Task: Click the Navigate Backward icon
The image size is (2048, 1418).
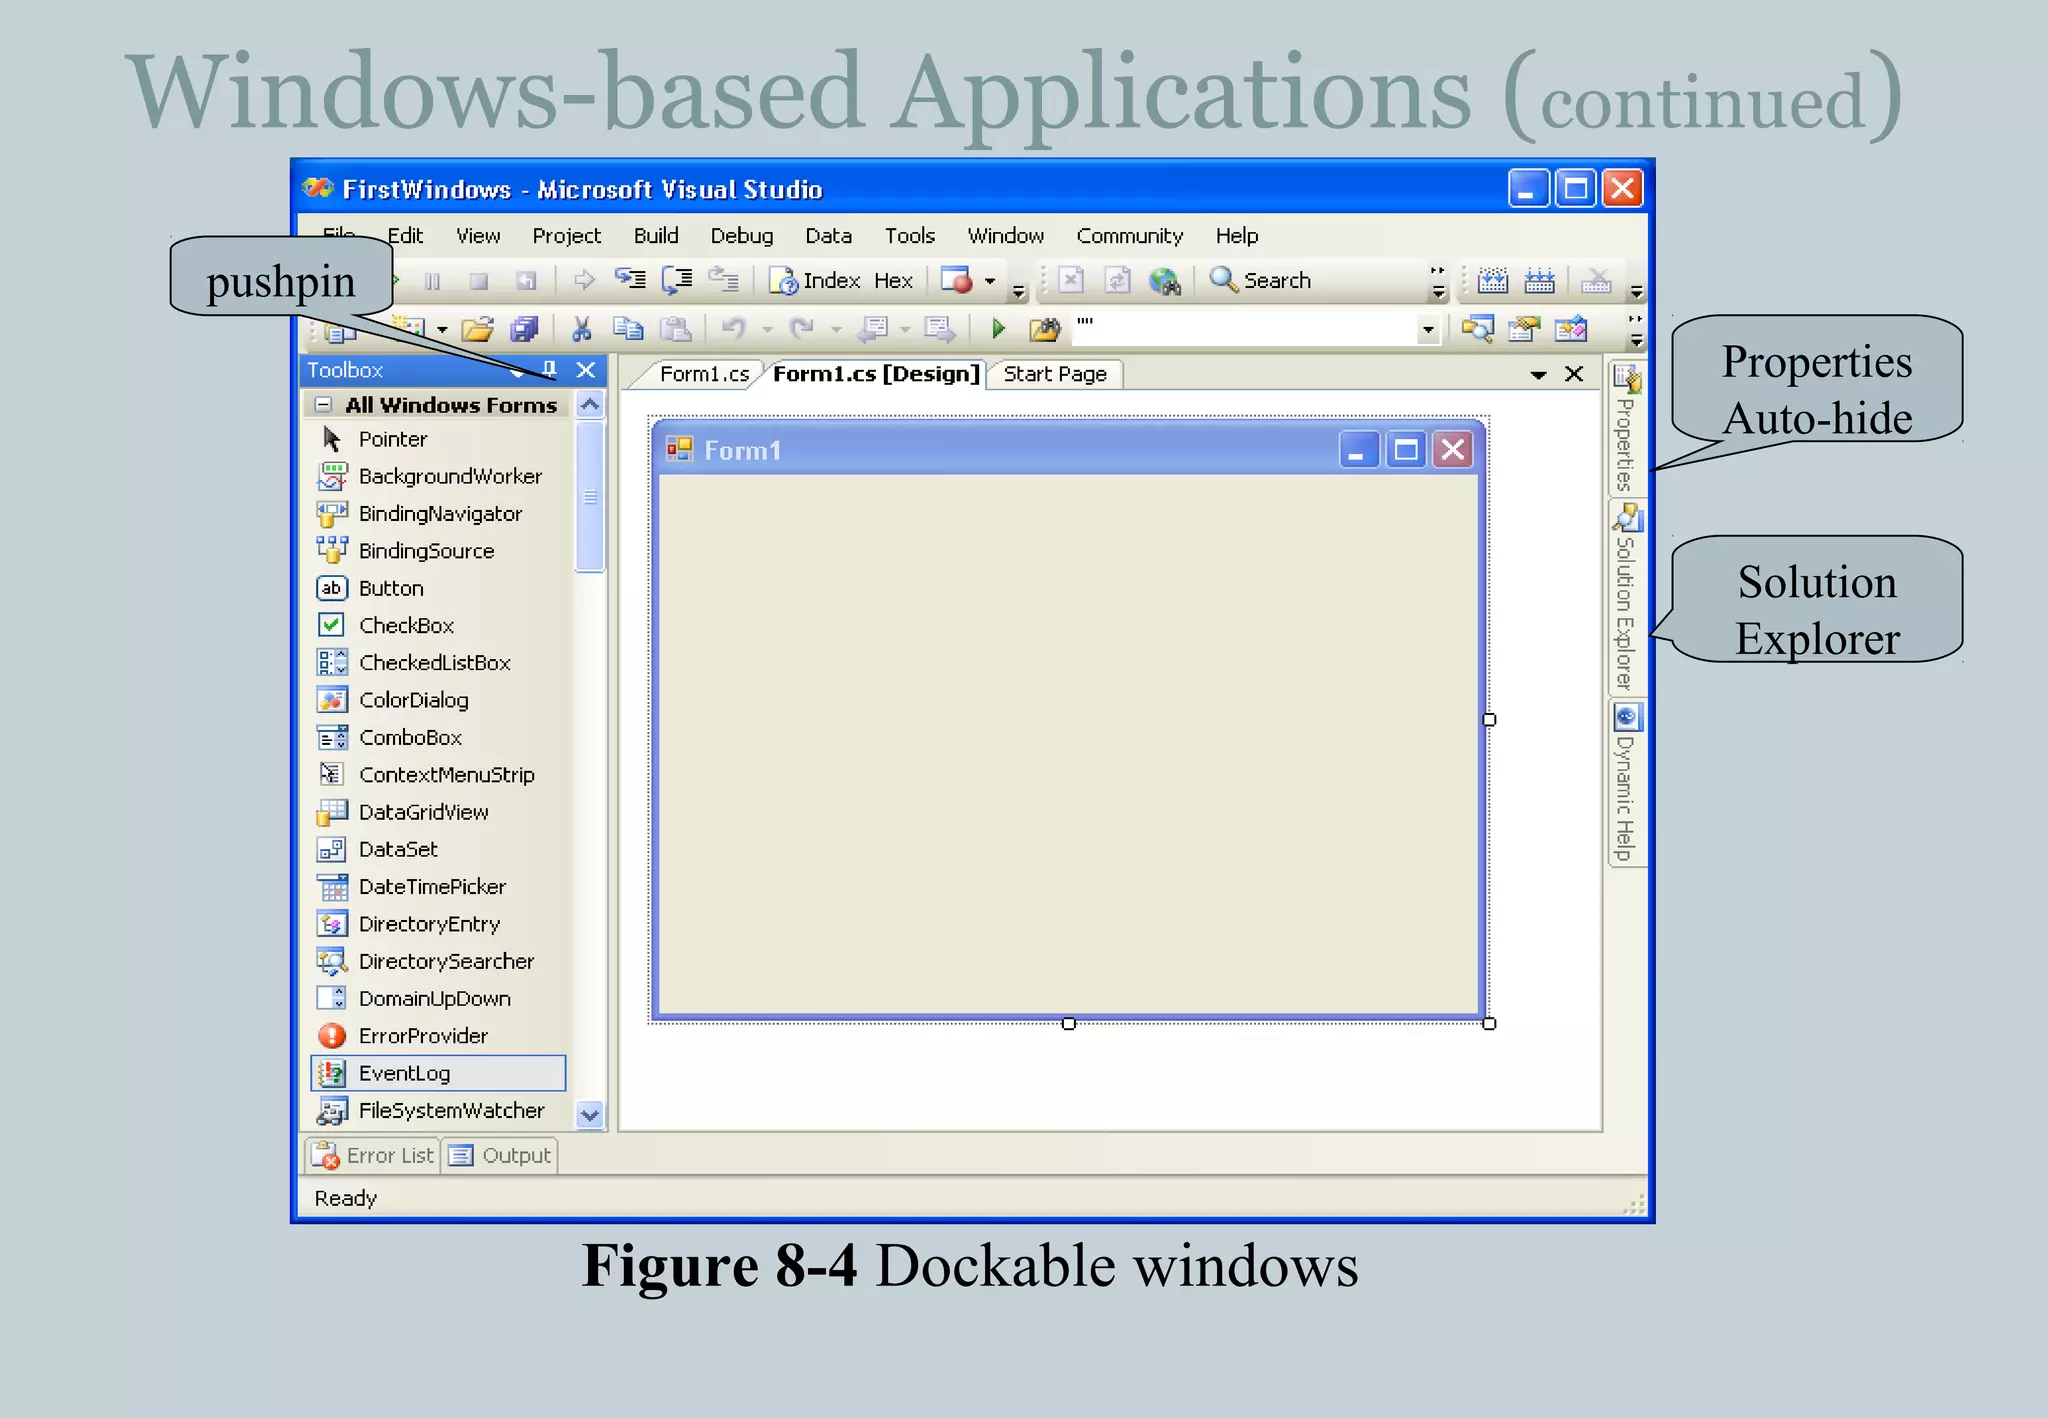Action: click(873, 328)
